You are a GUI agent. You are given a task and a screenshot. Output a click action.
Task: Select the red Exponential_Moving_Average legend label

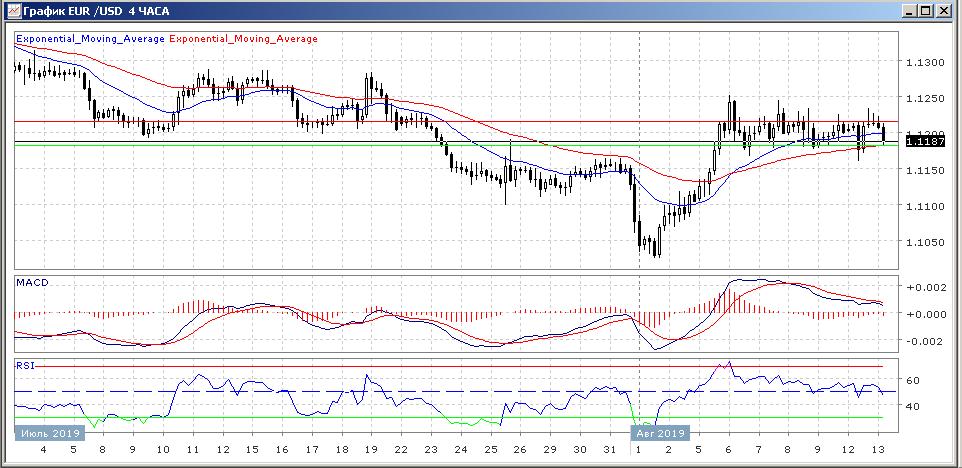(244, 39)
